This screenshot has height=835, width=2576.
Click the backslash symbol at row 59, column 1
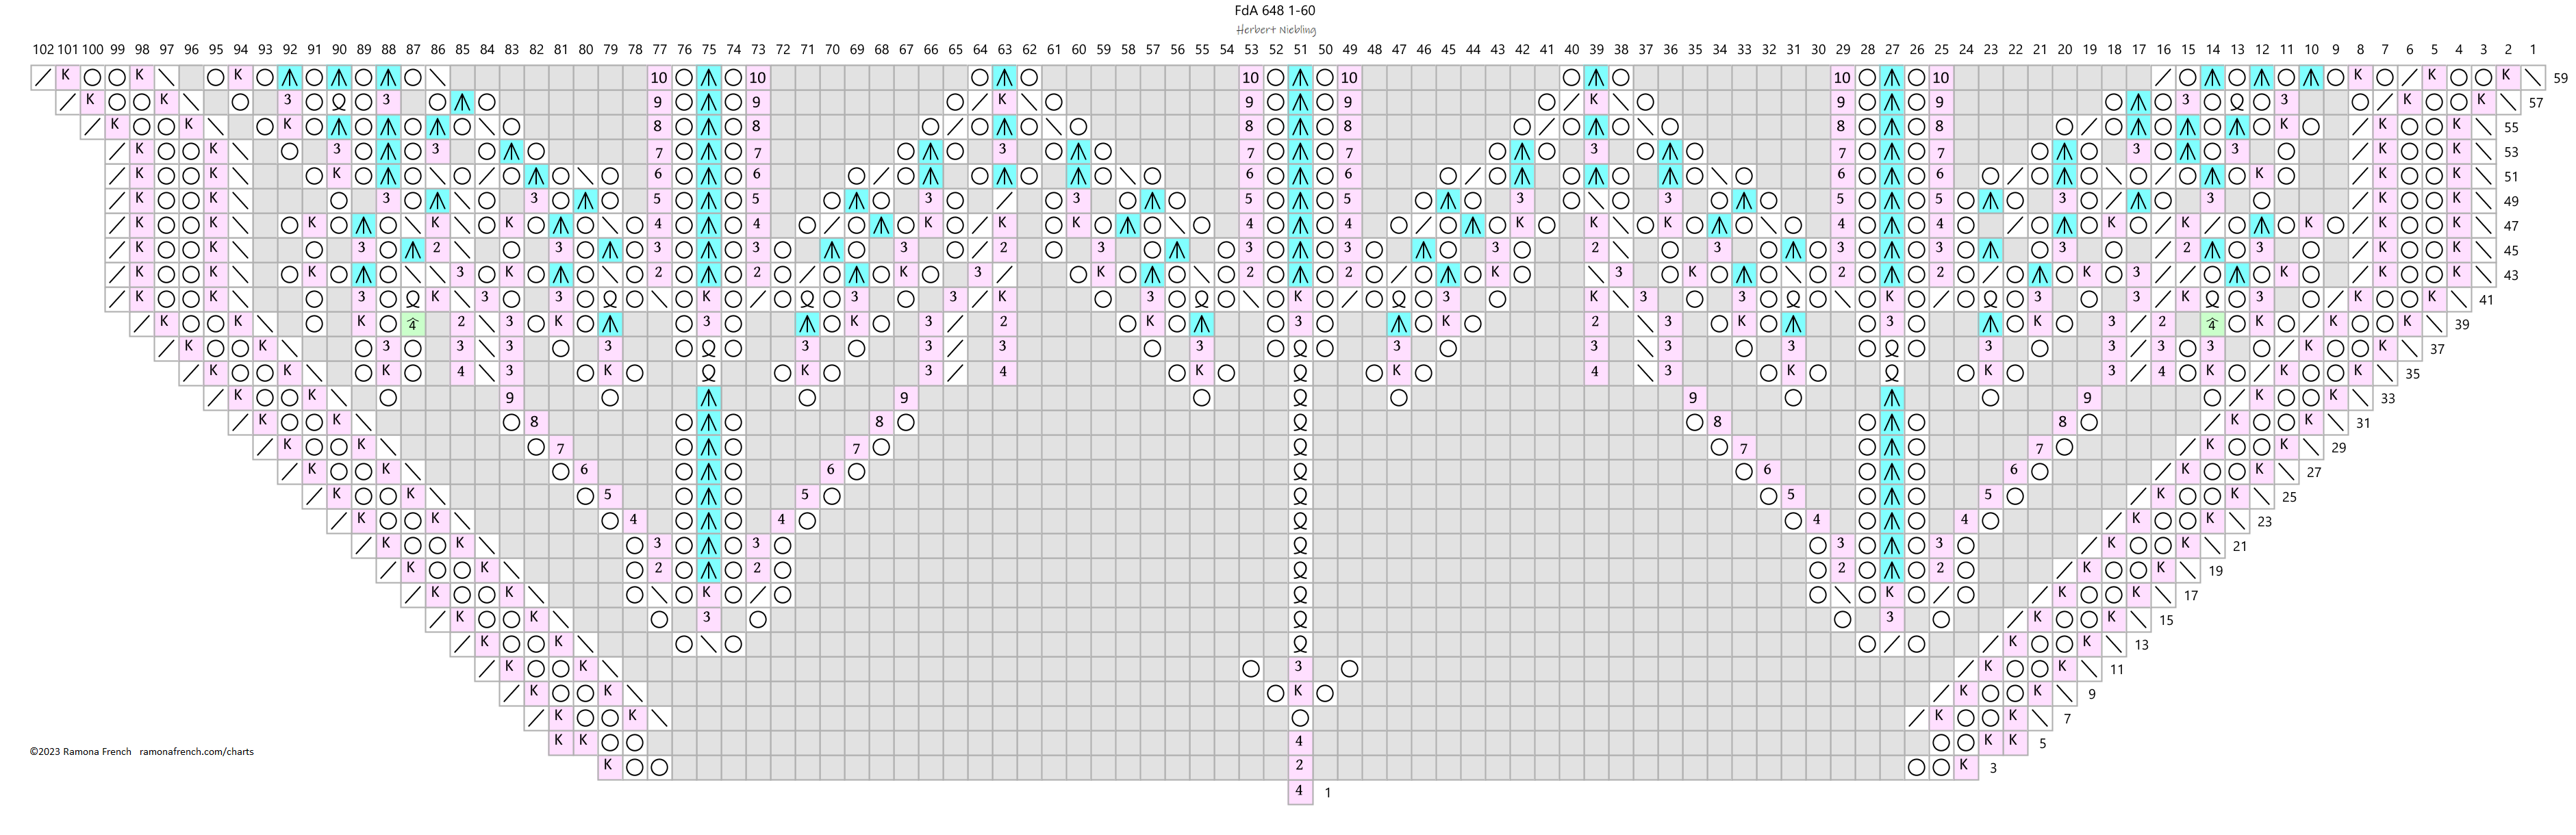tap(2532, 77)
